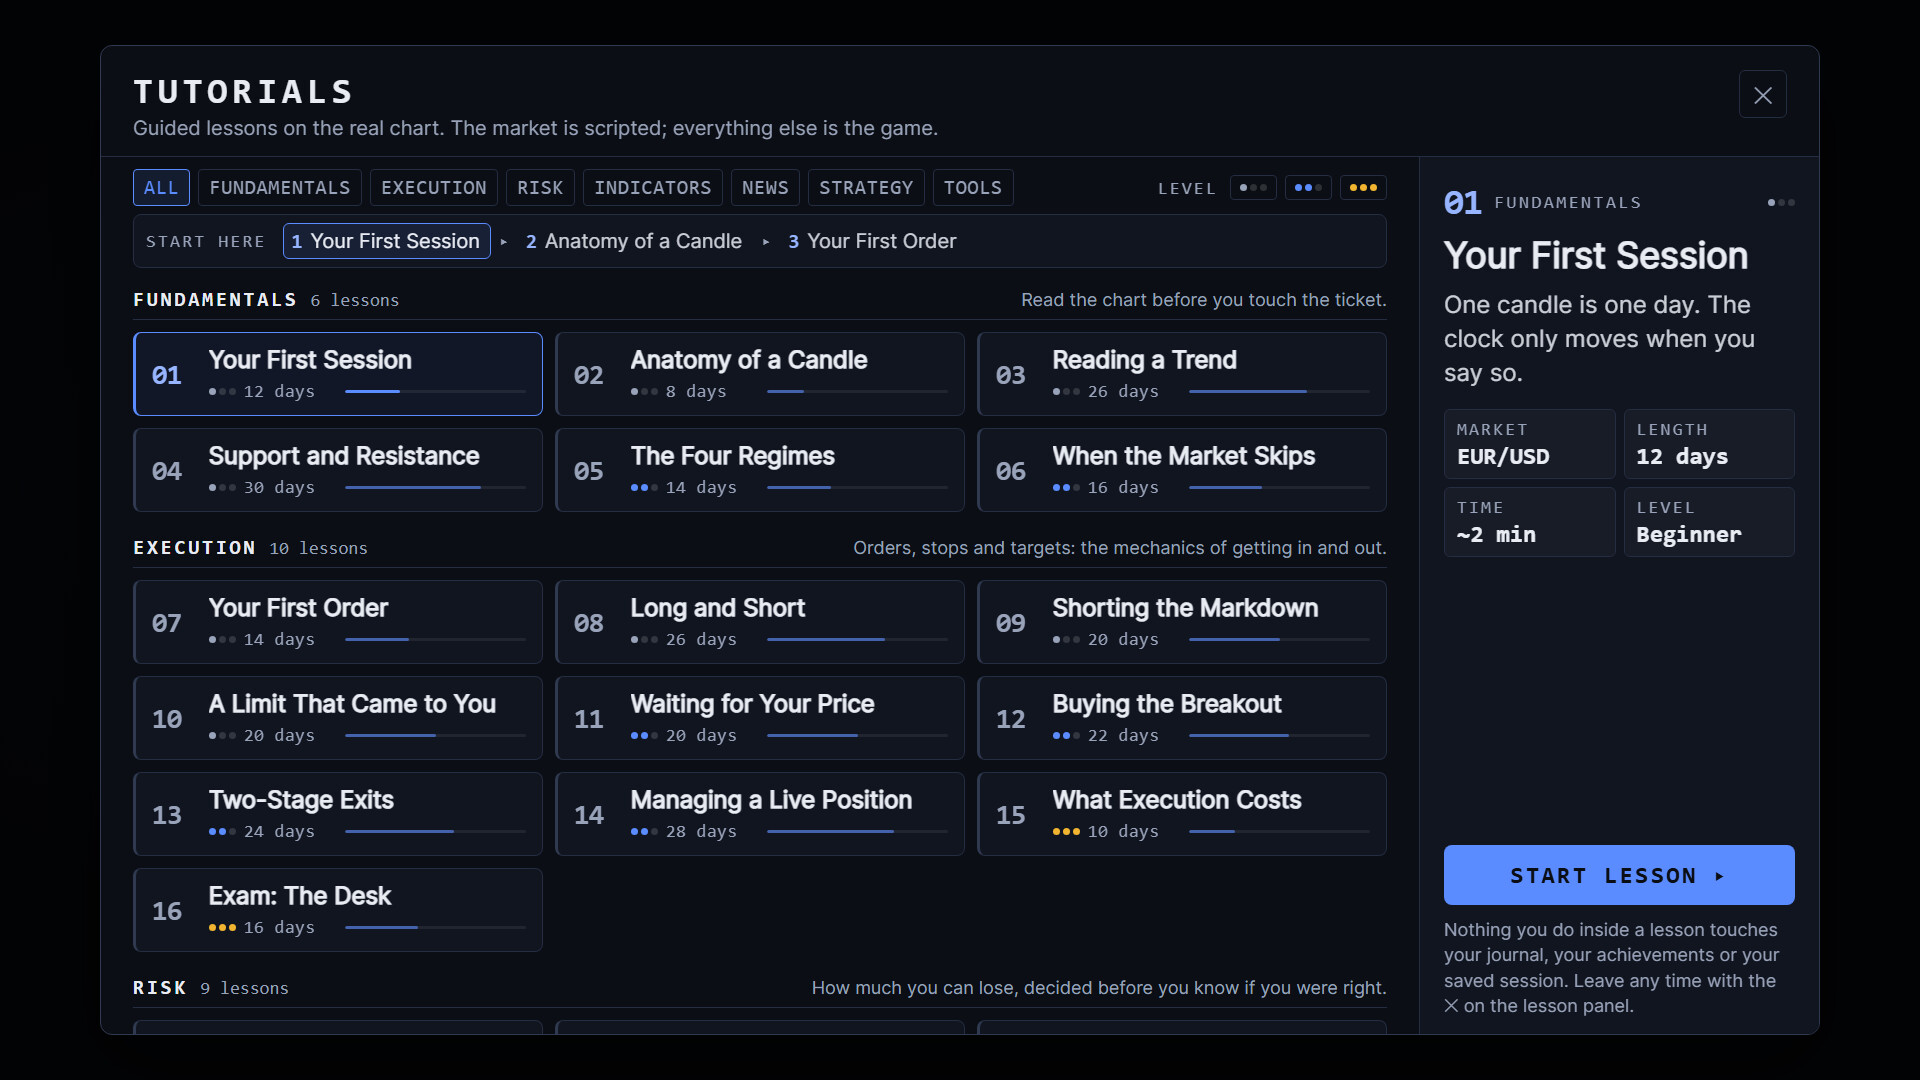Screen dimensions: 1920x1080
Task: Select lesson 05 The Four Regimes
Action: pos(760,470)
